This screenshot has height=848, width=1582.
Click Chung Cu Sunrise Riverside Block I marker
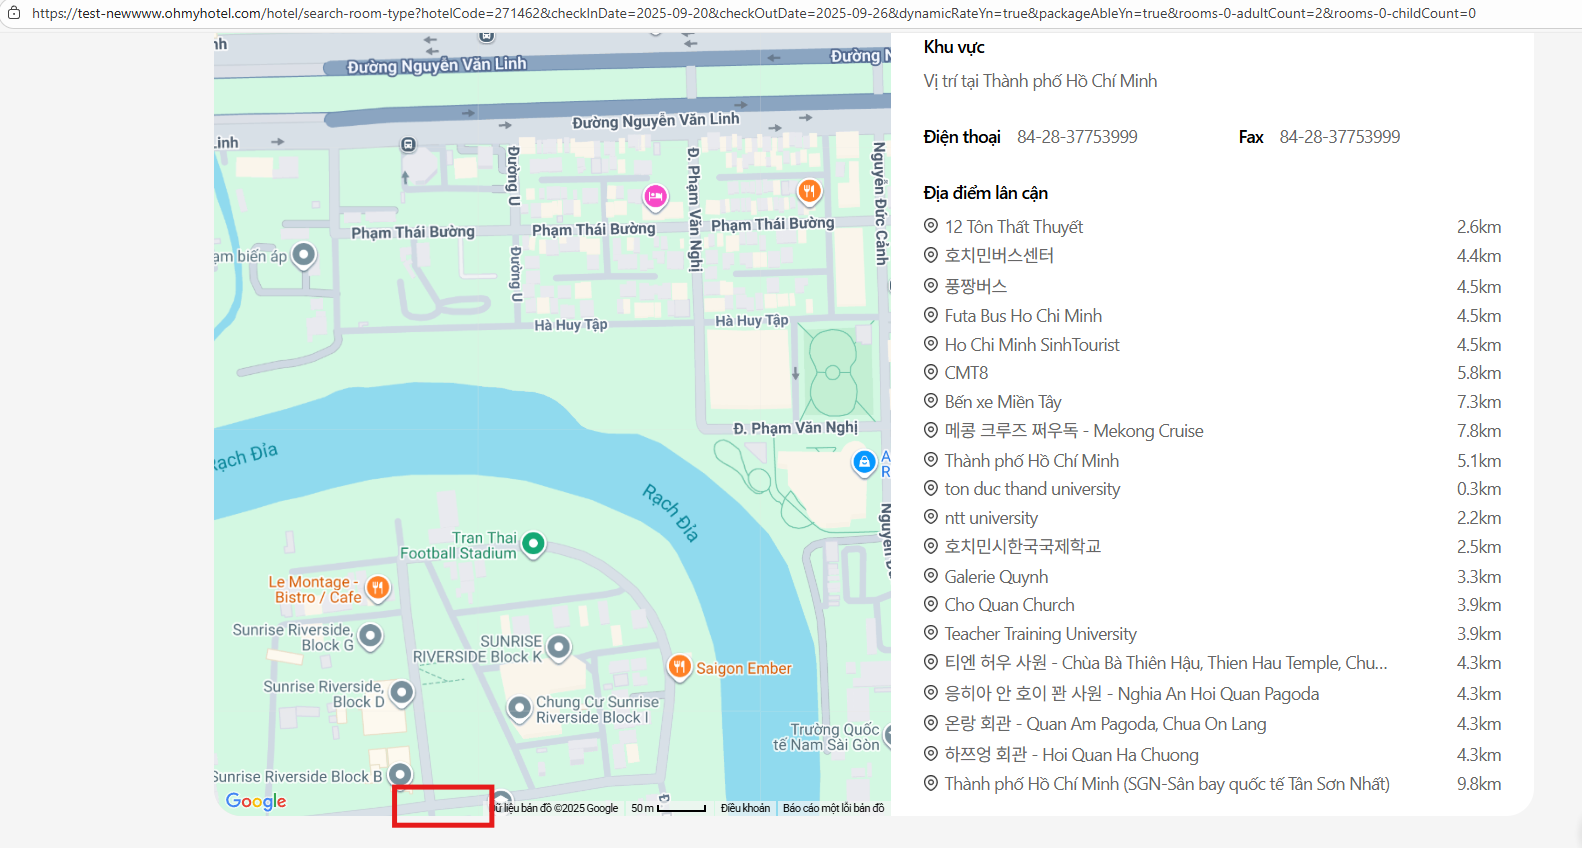(519, 709)
